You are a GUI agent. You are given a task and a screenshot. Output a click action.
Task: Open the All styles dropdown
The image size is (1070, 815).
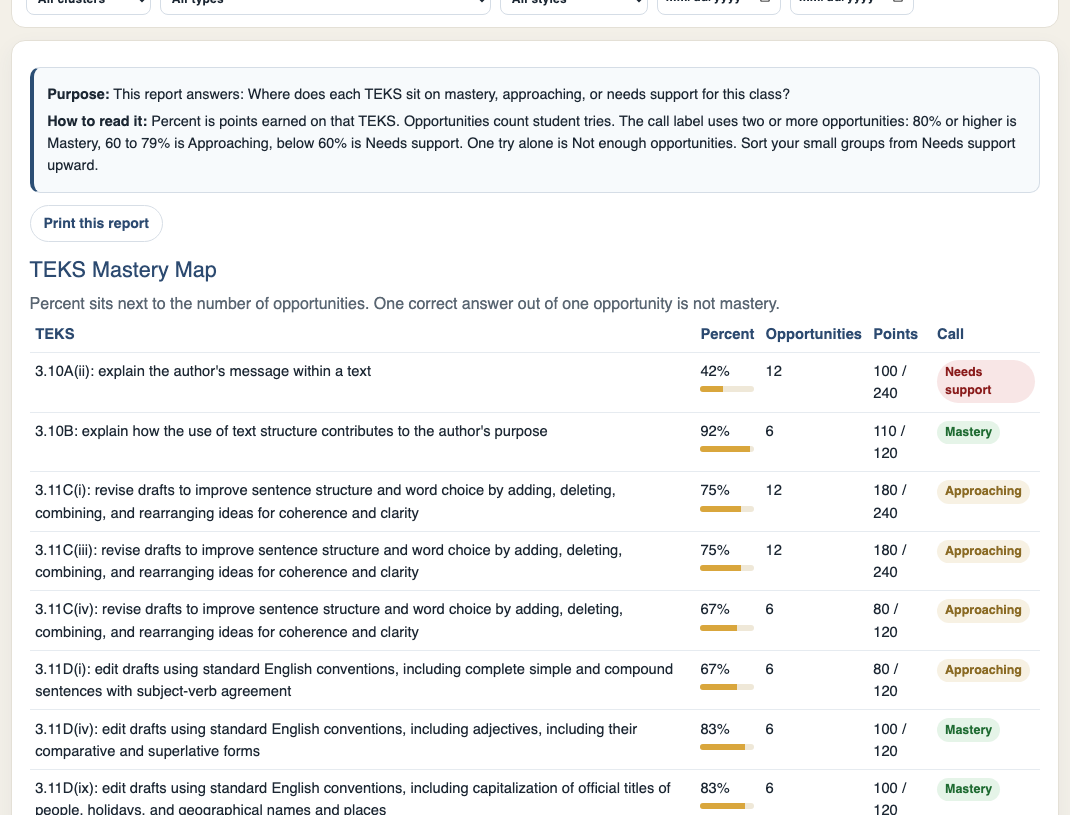tap(574, 5)
